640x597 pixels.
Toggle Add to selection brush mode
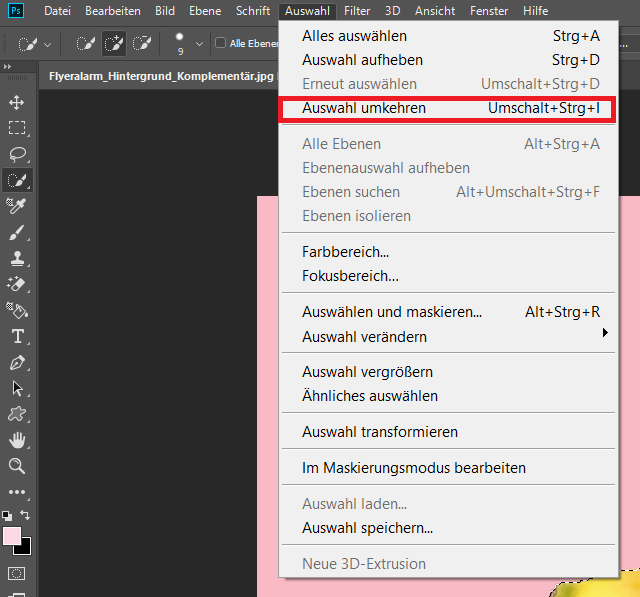114,44
